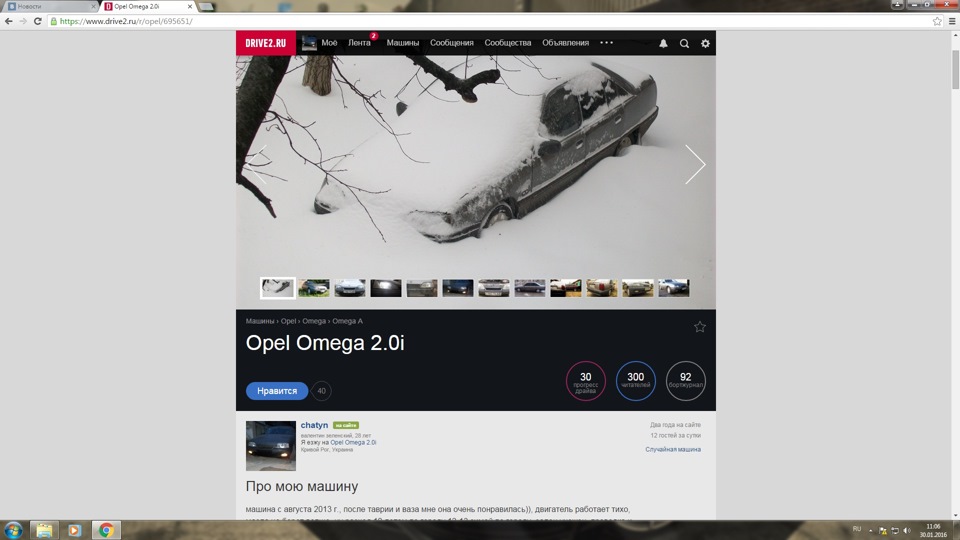Image resolution: width=960 pixels, height=540 pixels.
Task: Open the Сообщества menu item
Action: tap(508, 43)
